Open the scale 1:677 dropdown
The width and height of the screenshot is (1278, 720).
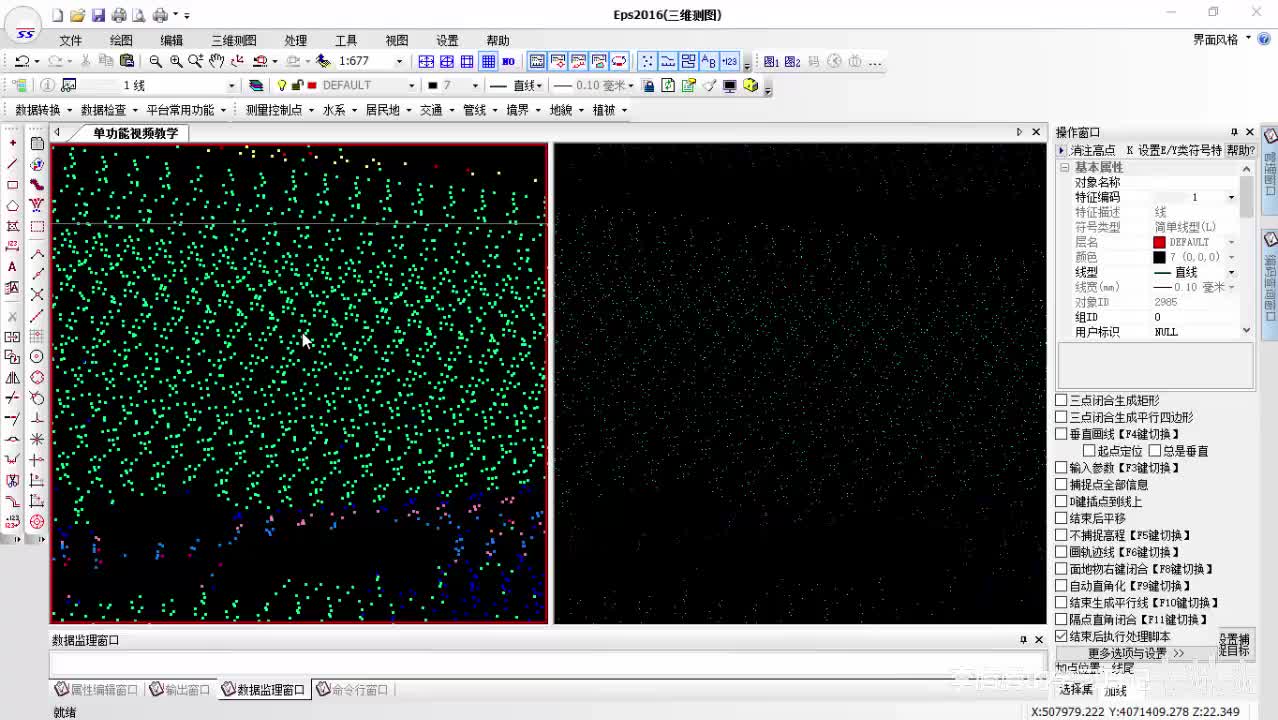coord(399,62)
